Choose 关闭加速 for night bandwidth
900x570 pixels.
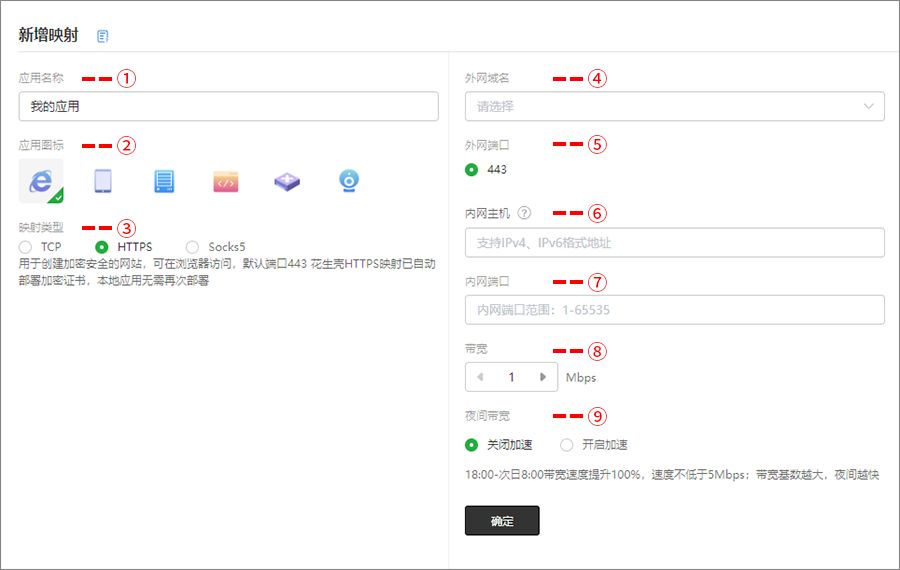pyautogui.click(x=471, y=444)
